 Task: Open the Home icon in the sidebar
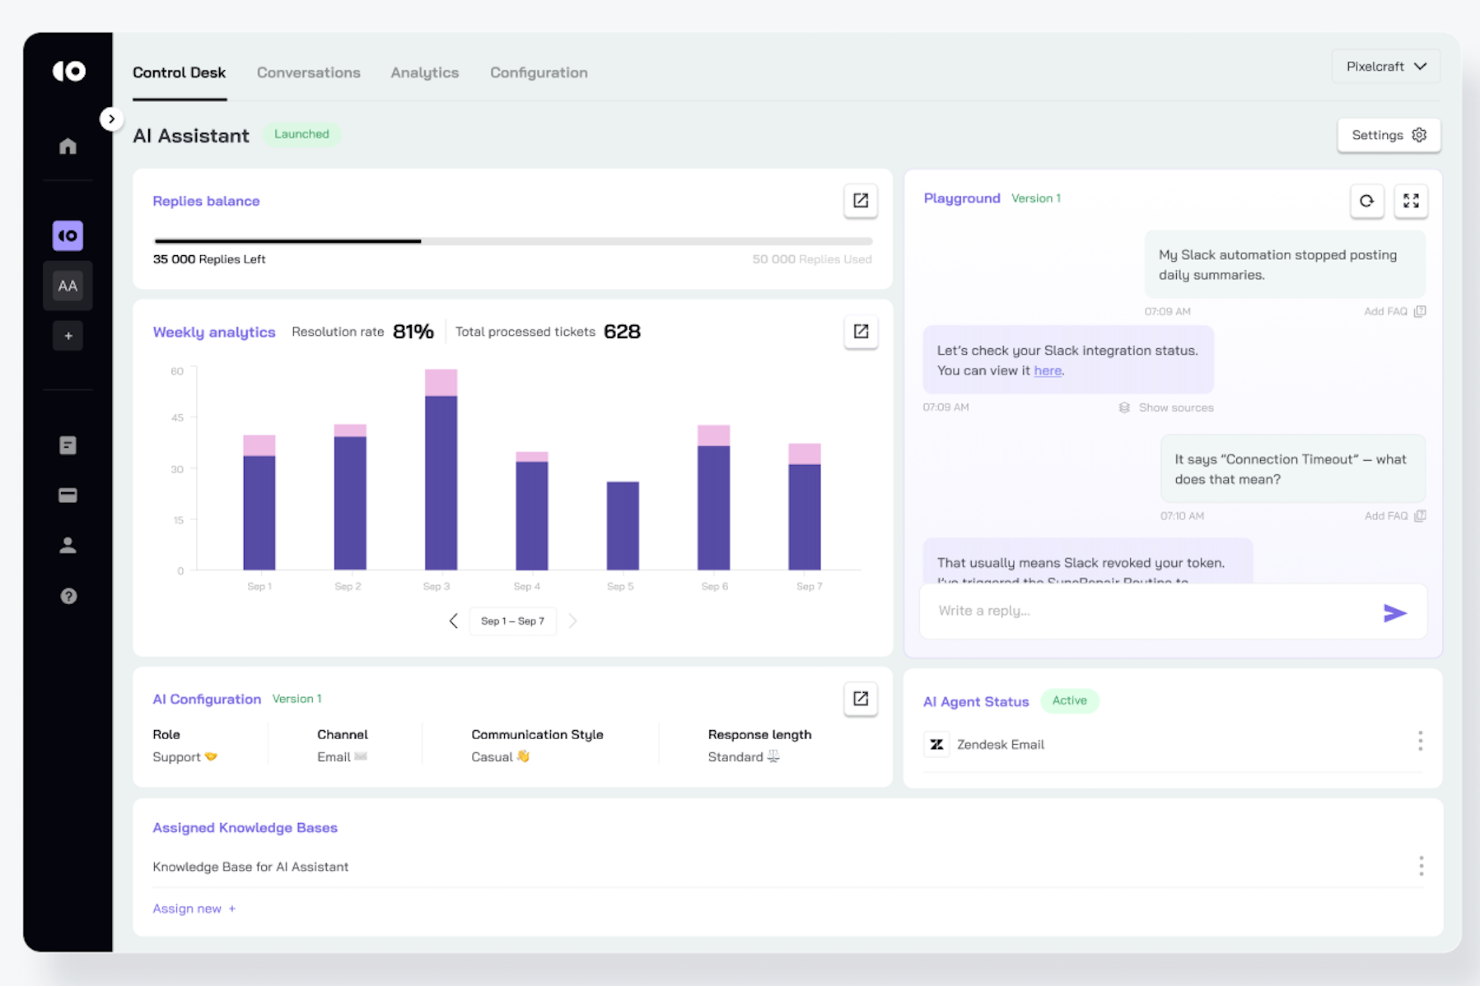pos(67,145)
